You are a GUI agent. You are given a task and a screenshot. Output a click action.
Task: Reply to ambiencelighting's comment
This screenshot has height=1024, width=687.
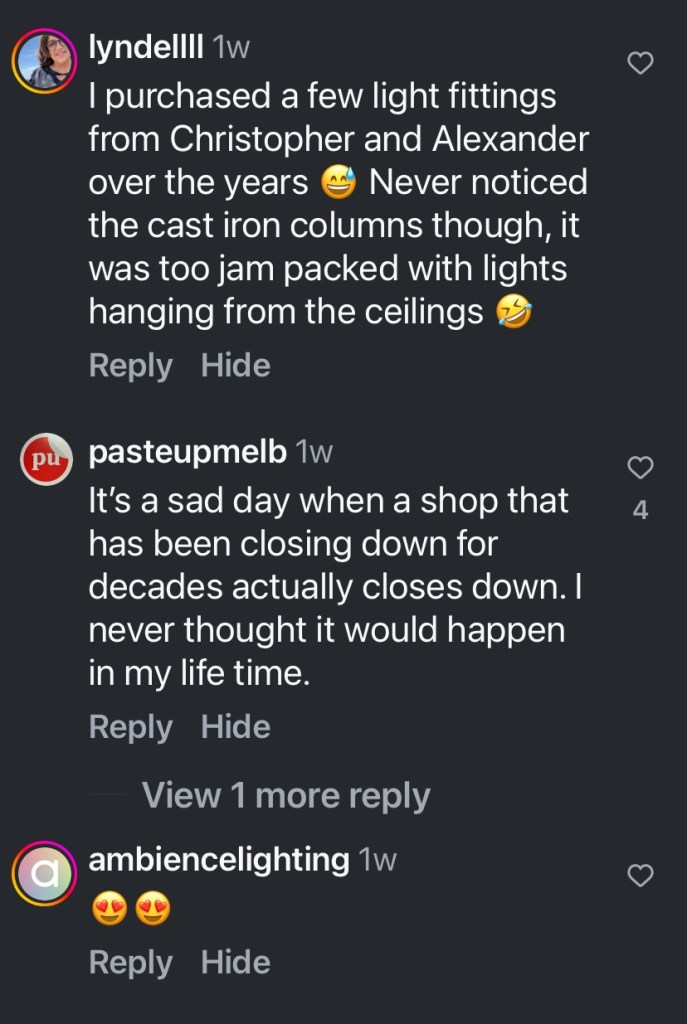pyautogui.click(x=130, y=962)
